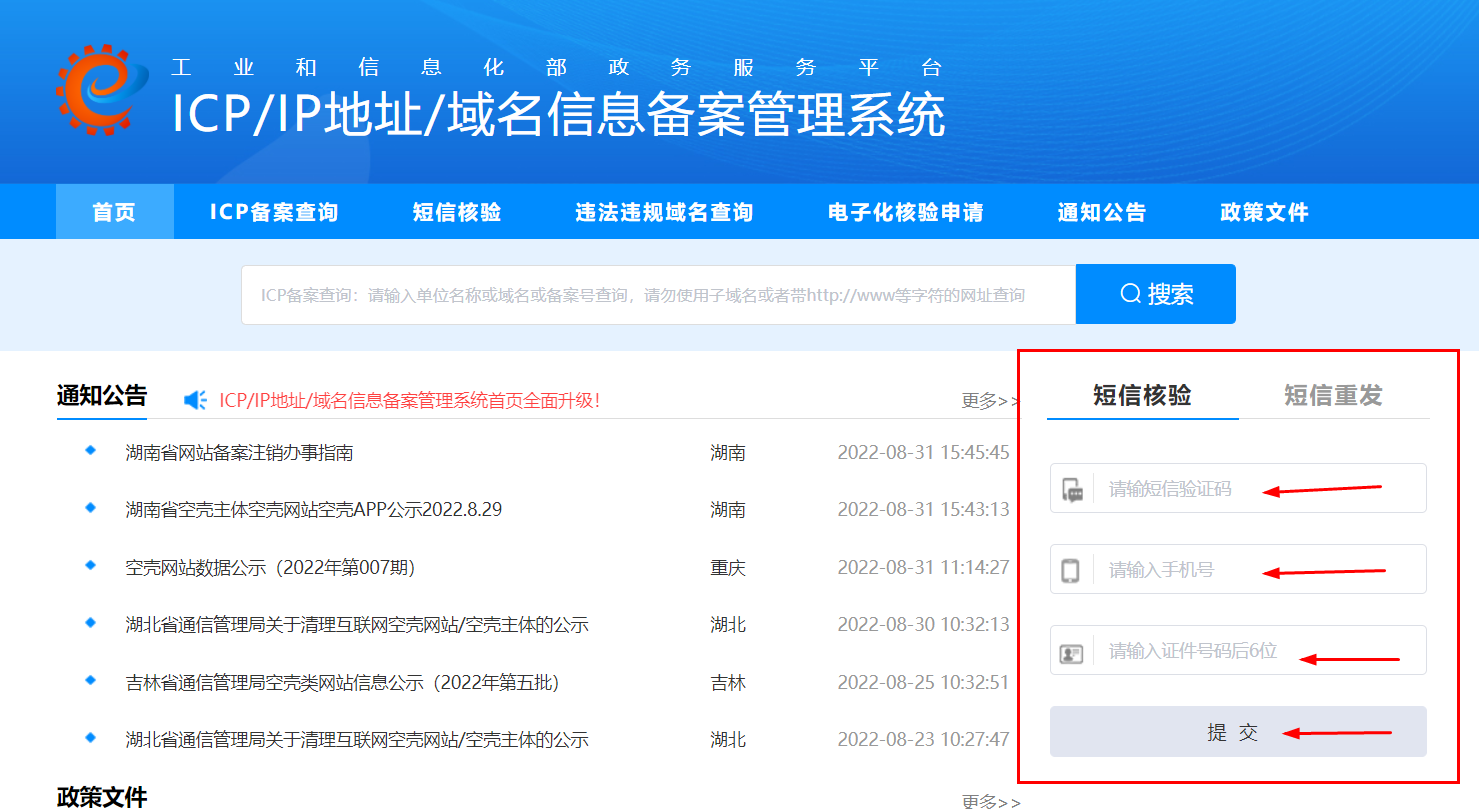Click the SMS code message icon
The height and width of the screenshot is (809, 1479).
[x=1072, y=490]
